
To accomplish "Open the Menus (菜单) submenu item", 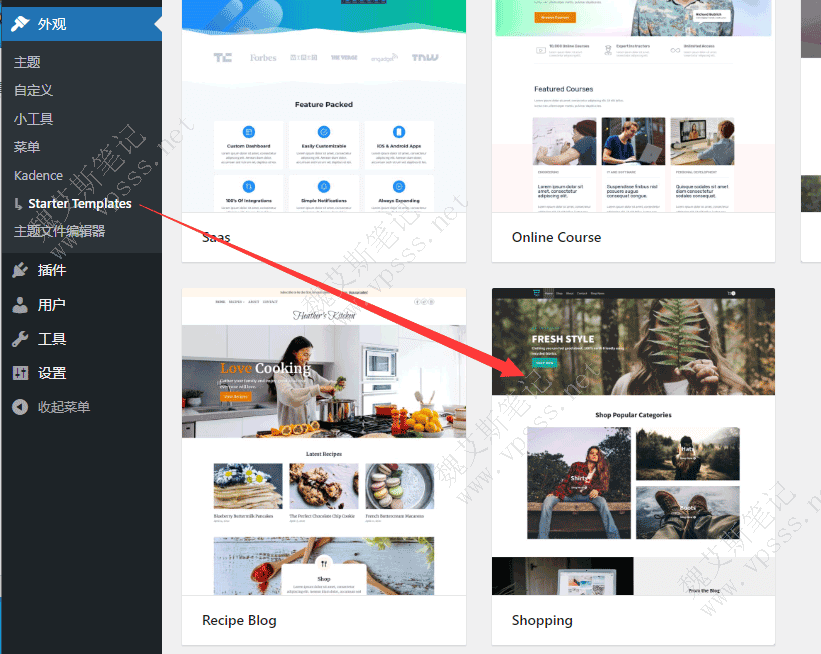I will [27, 147].
